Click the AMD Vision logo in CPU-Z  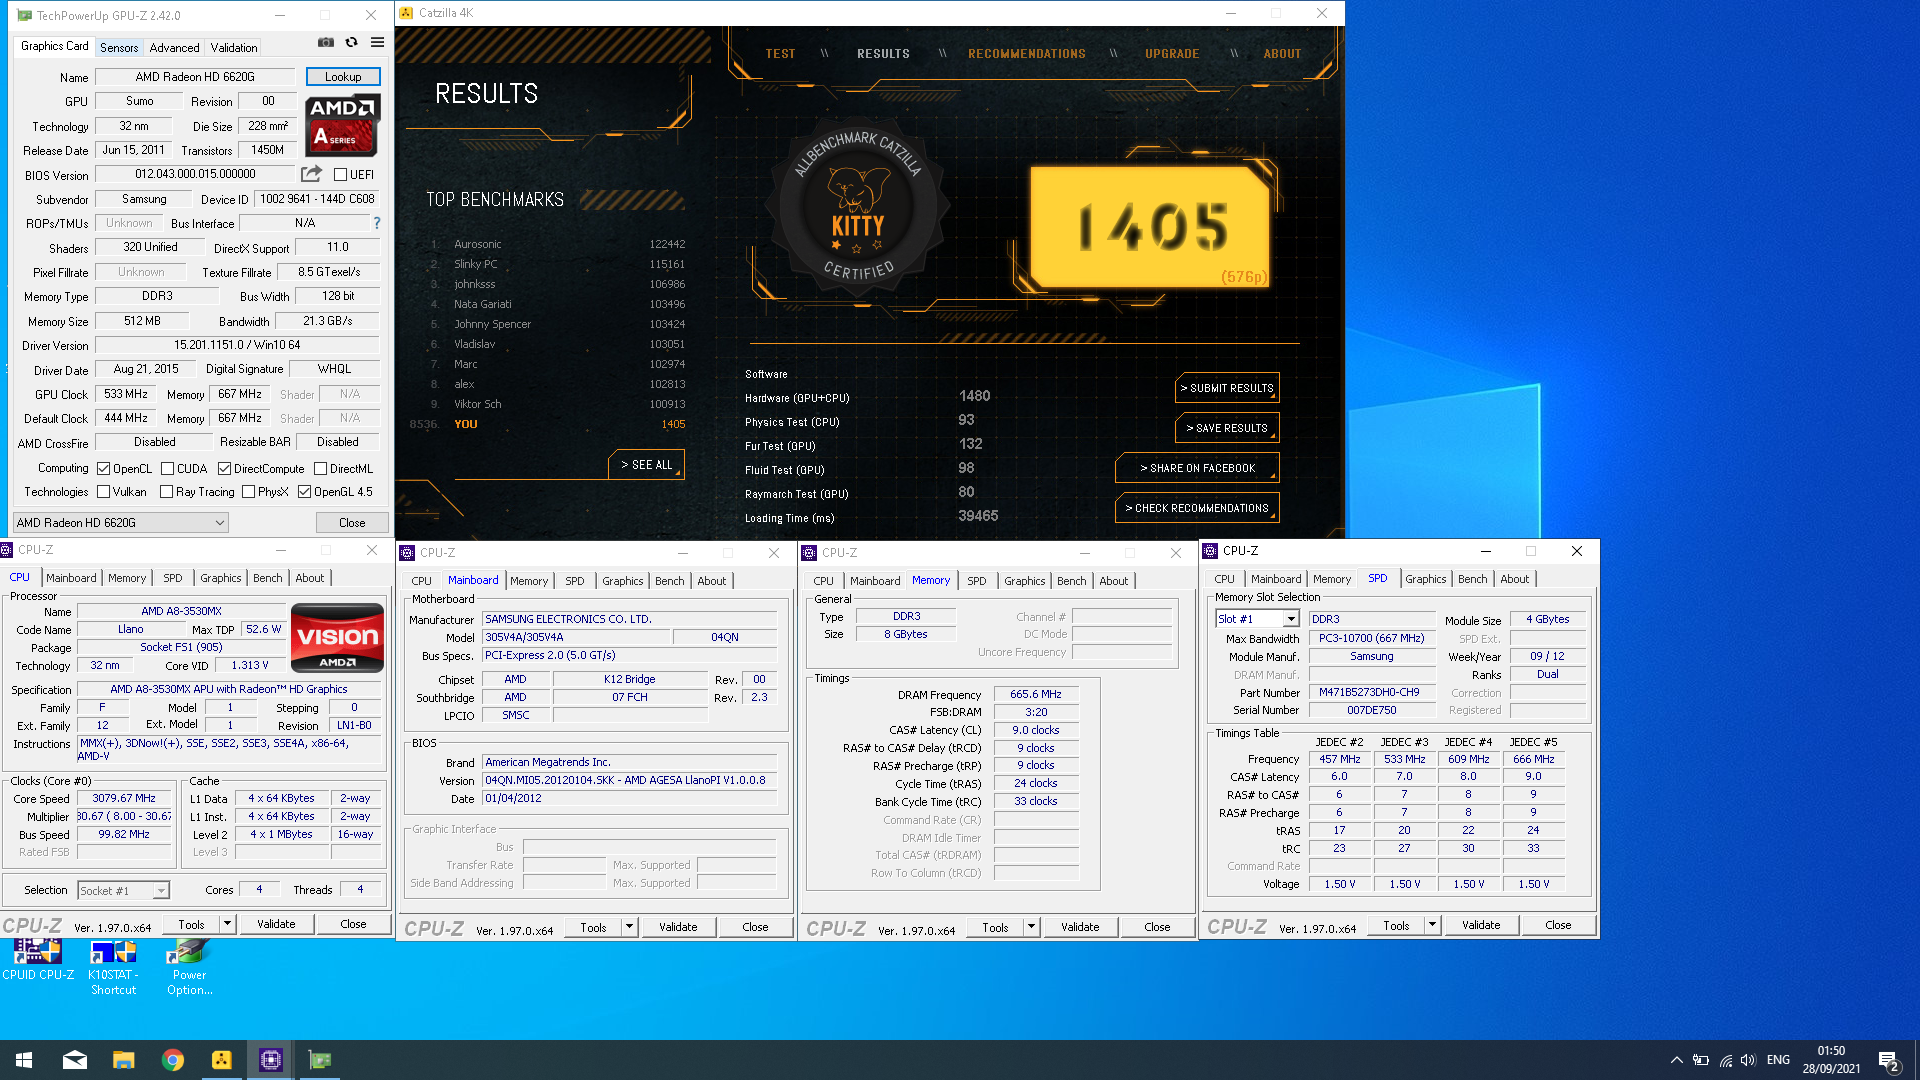click(337, 638)
